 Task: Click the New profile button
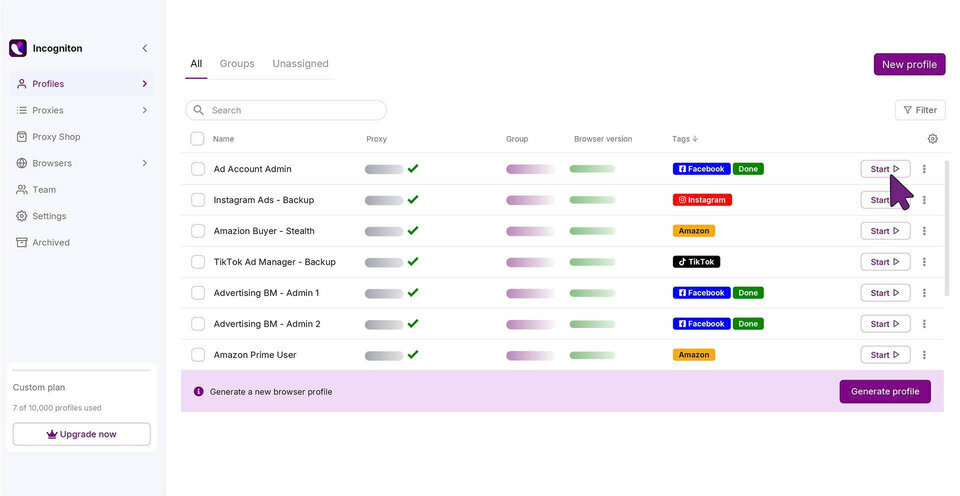[x=909, y=64]
